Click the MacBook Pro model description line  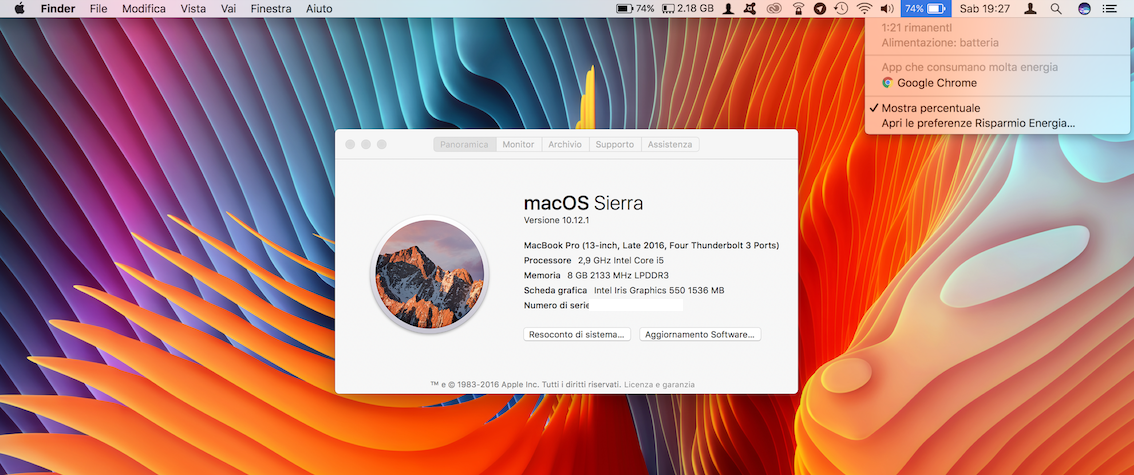[651, 245]
